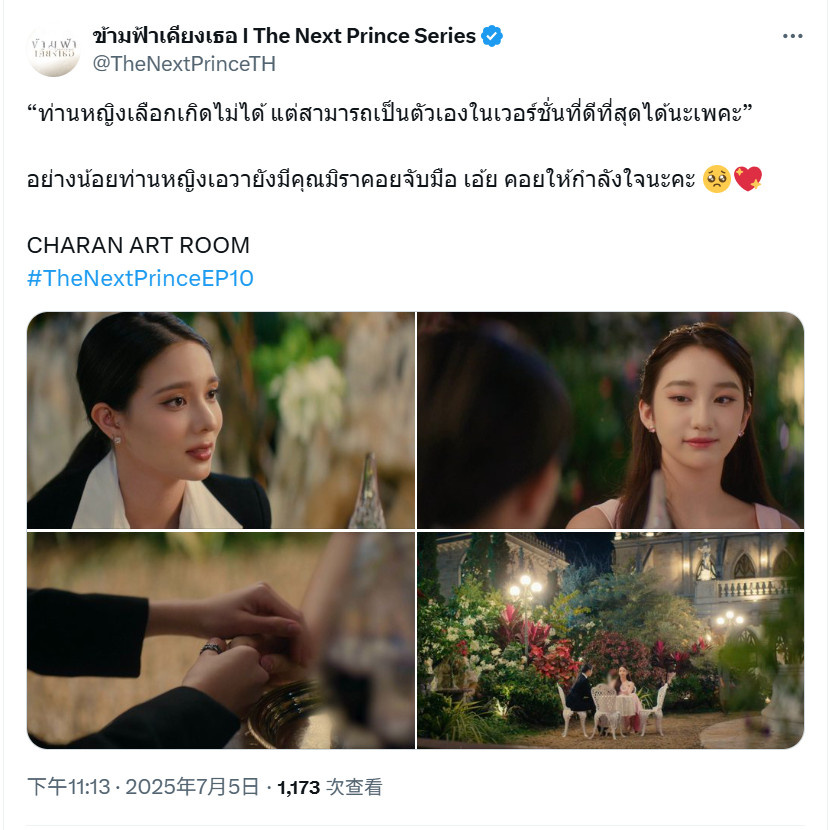Click the 1,173 次查看 view count

click(330, 787)
